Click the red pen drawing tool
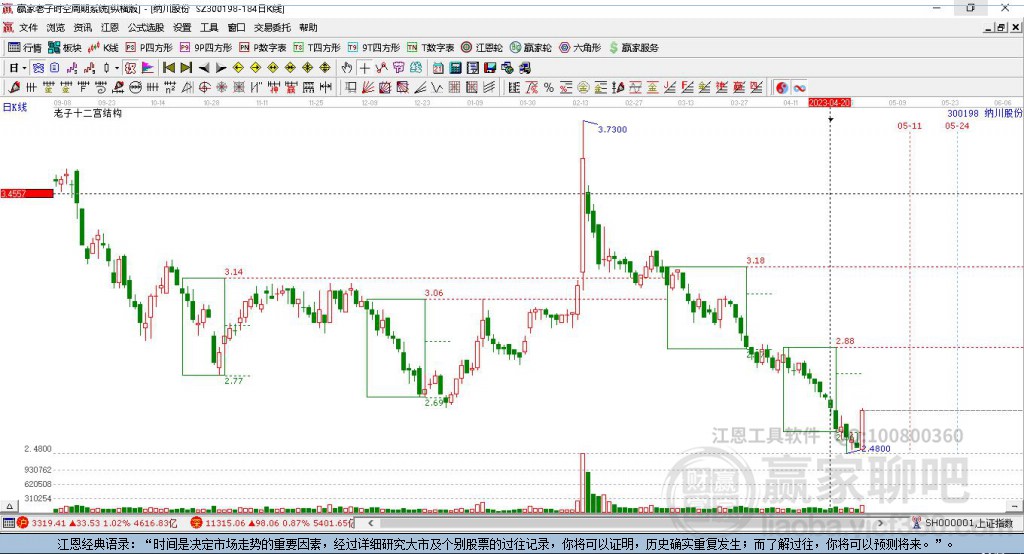1024x554 pixels. pos(14,88)
